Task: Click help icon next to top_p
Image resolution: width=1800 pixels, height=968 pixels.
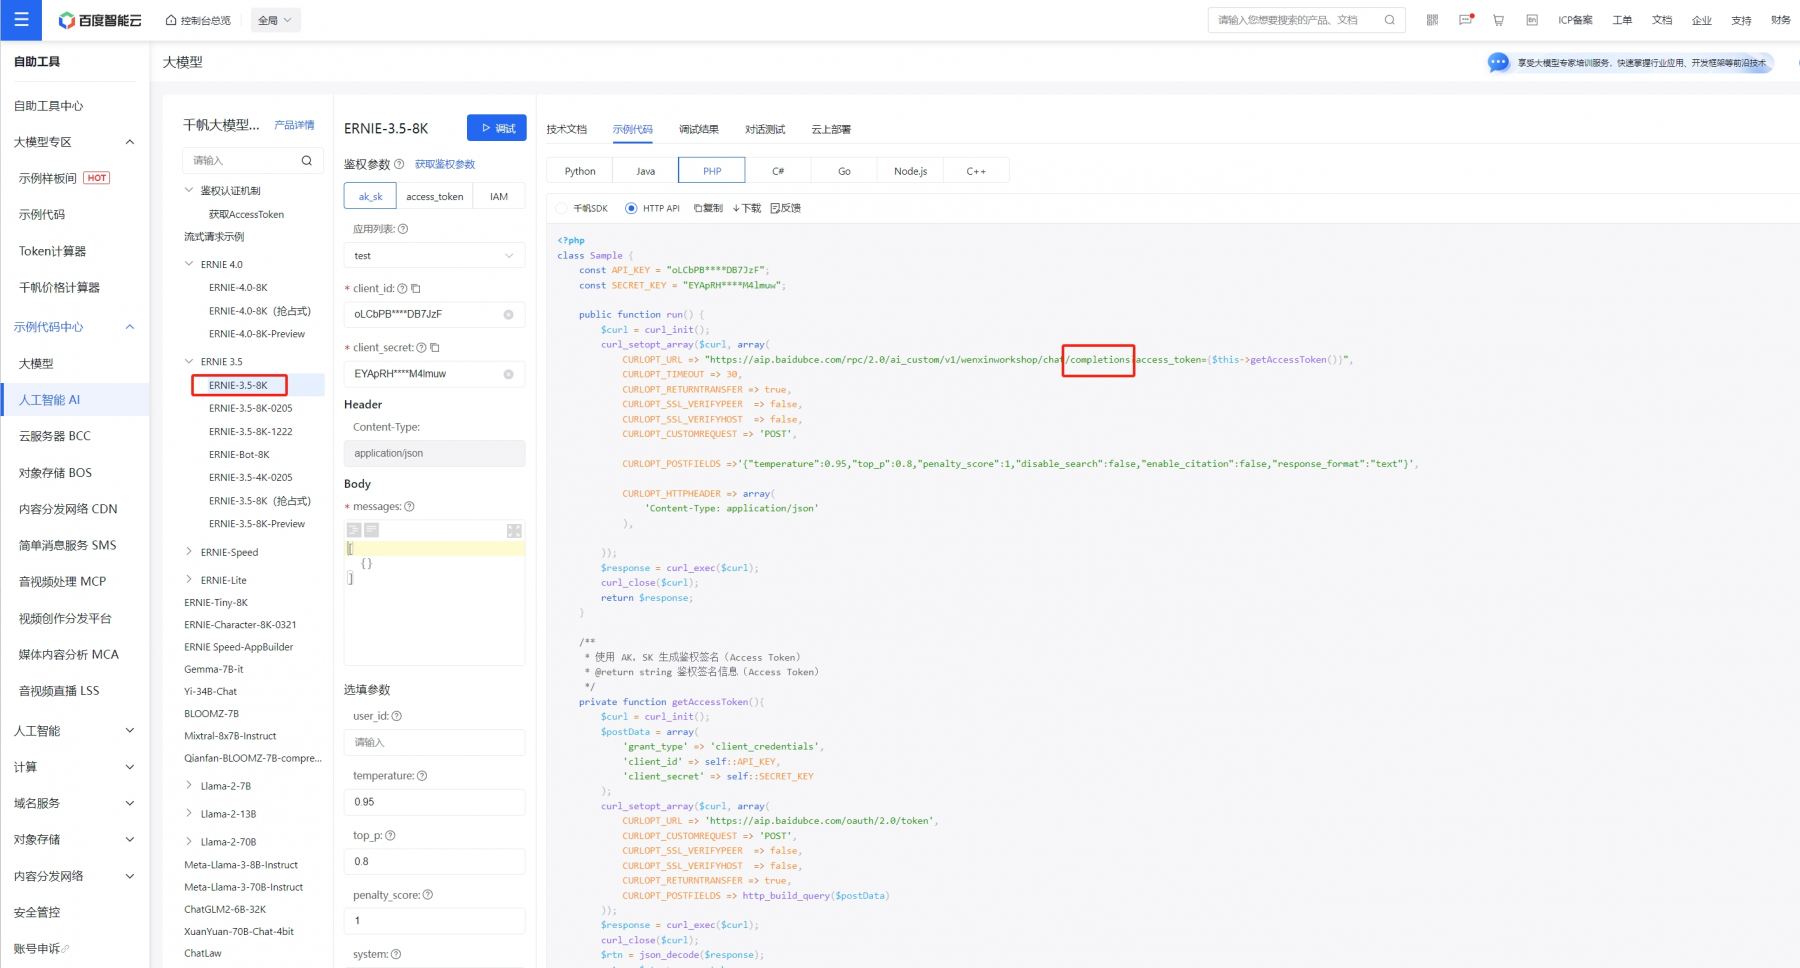Action: (x=391, y=836)
